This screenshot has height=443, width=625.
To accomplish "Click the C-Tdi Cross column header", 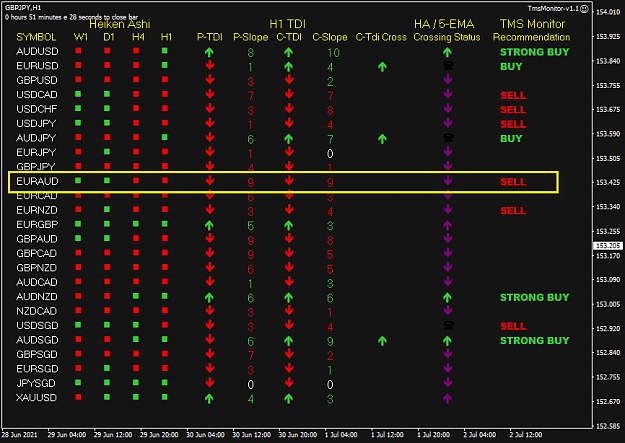I will (381, 37).
